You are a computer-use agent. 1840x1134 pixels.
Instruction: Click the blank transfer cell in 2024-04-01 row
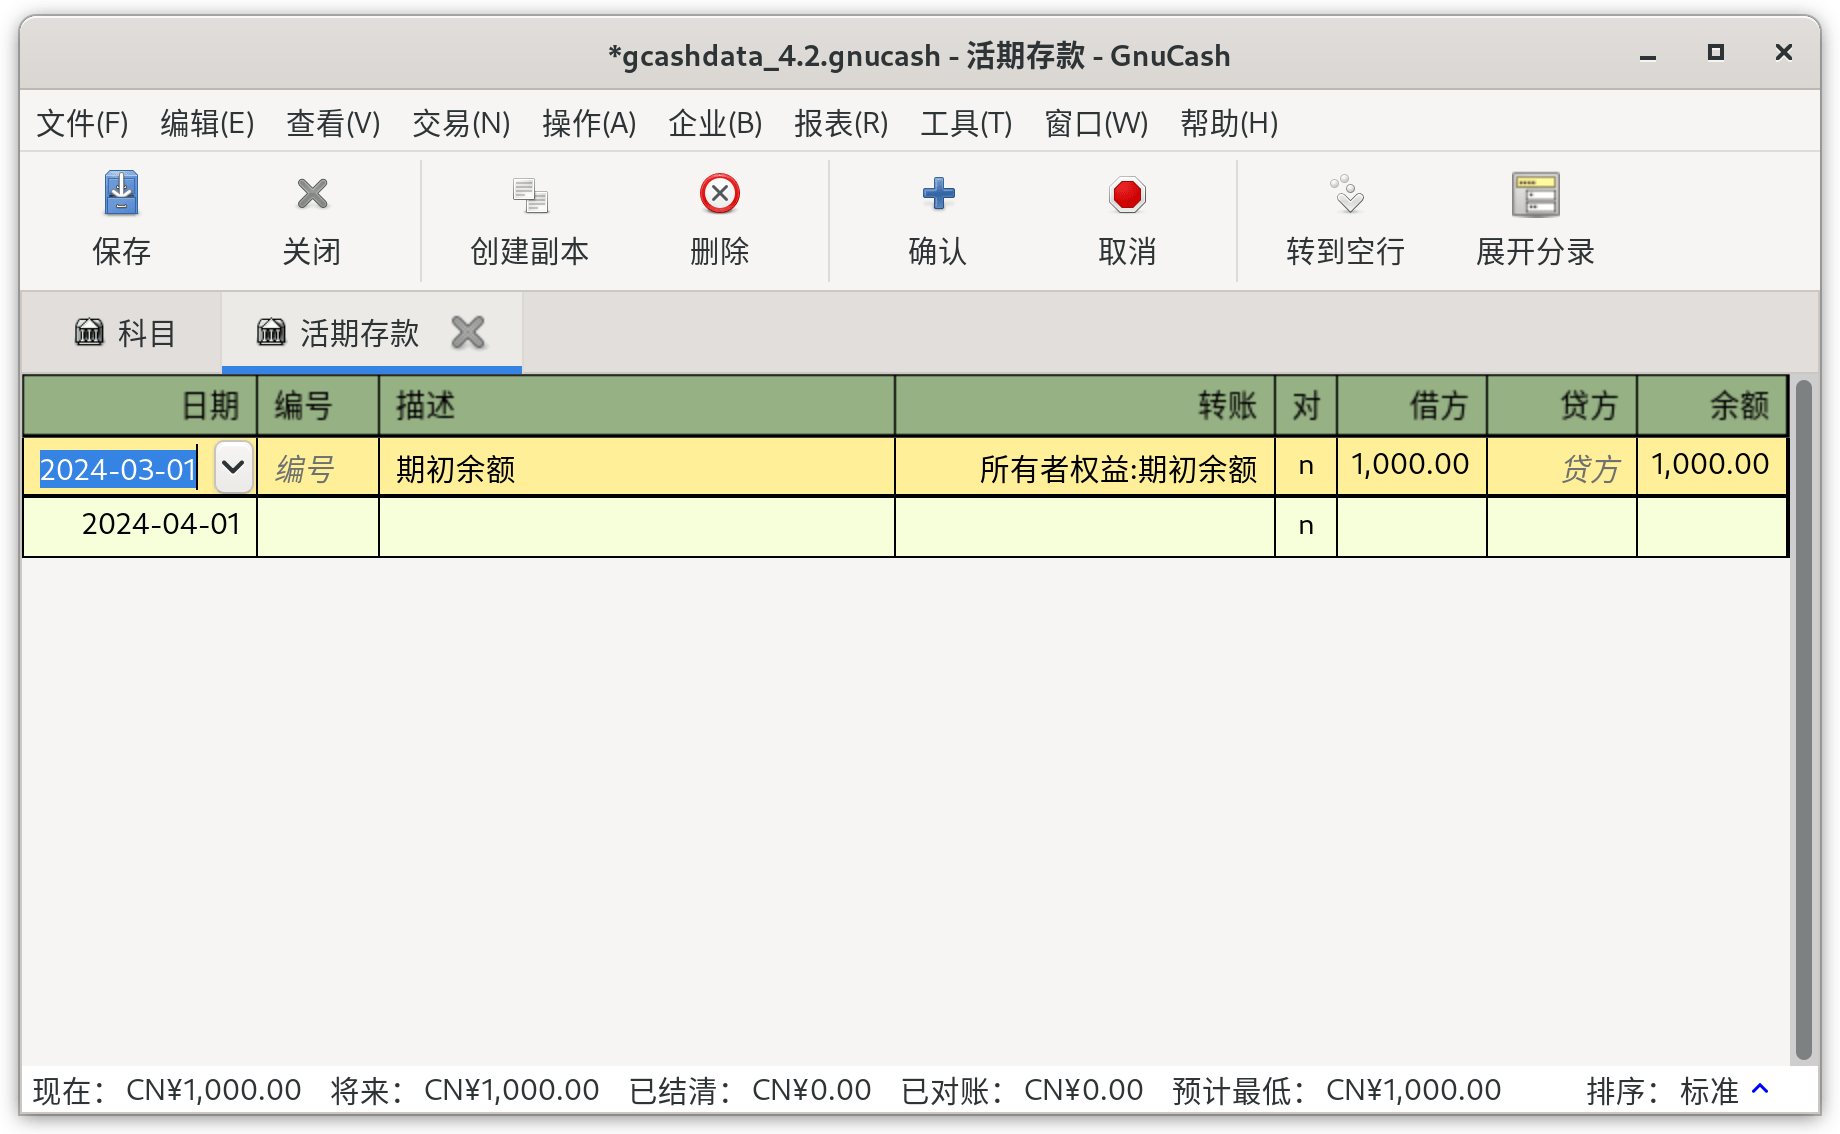point(1085,526)
